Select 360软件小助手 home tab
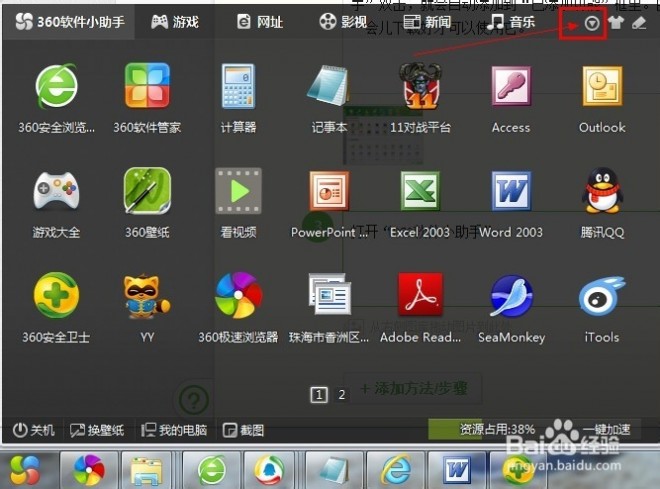This screenshot has height=489, width=660. pyautogui.click(x=69, y=21)
